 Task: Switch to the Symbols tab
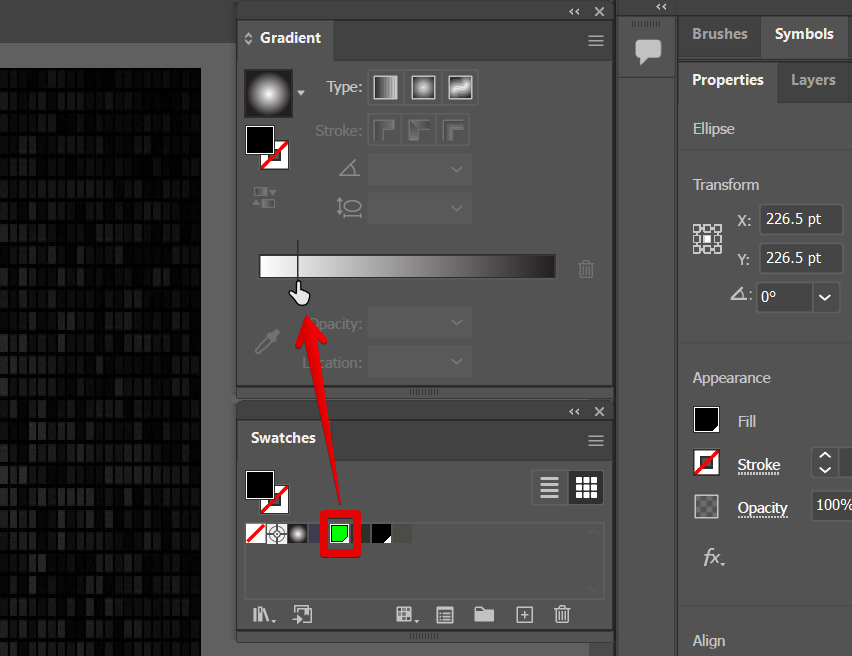(804, 34)
